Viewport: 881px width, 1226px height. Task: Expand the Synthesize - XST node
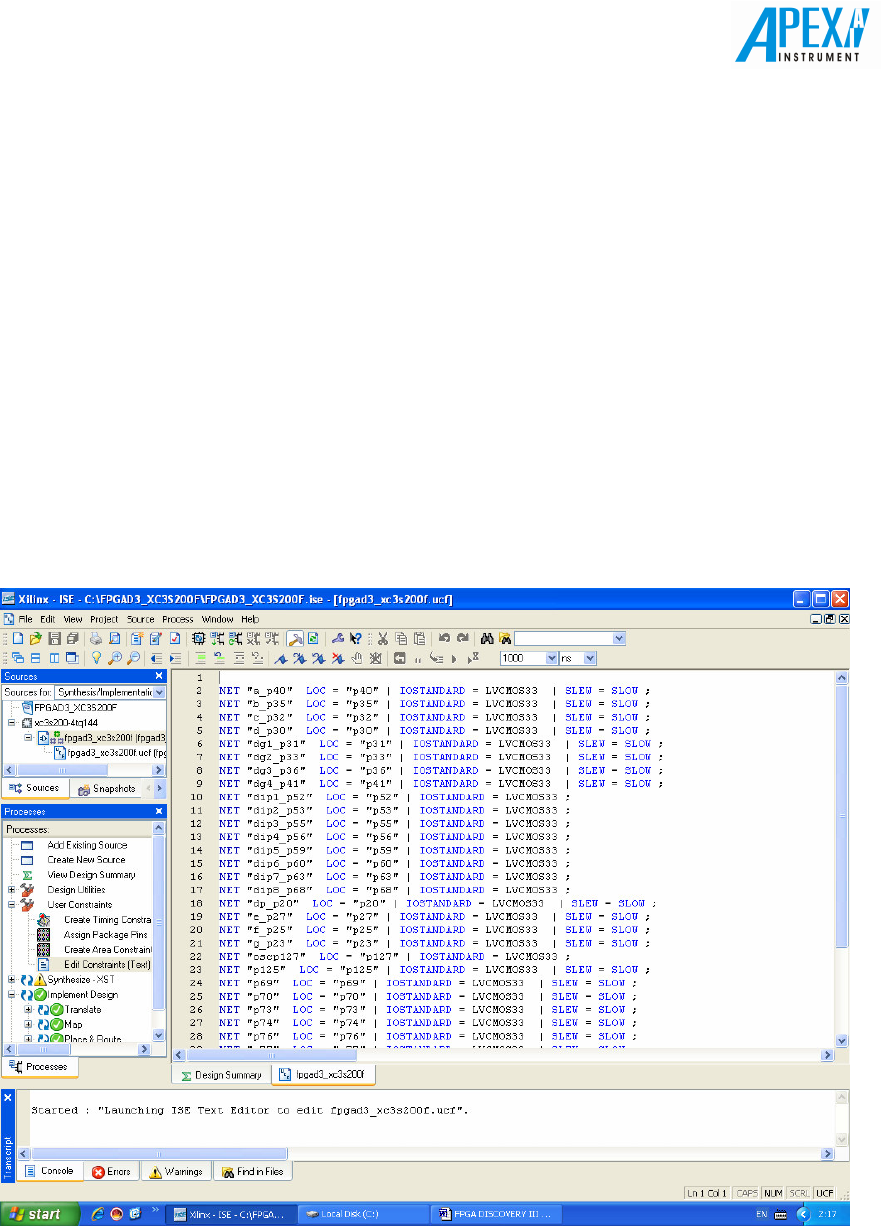(12, 980)
